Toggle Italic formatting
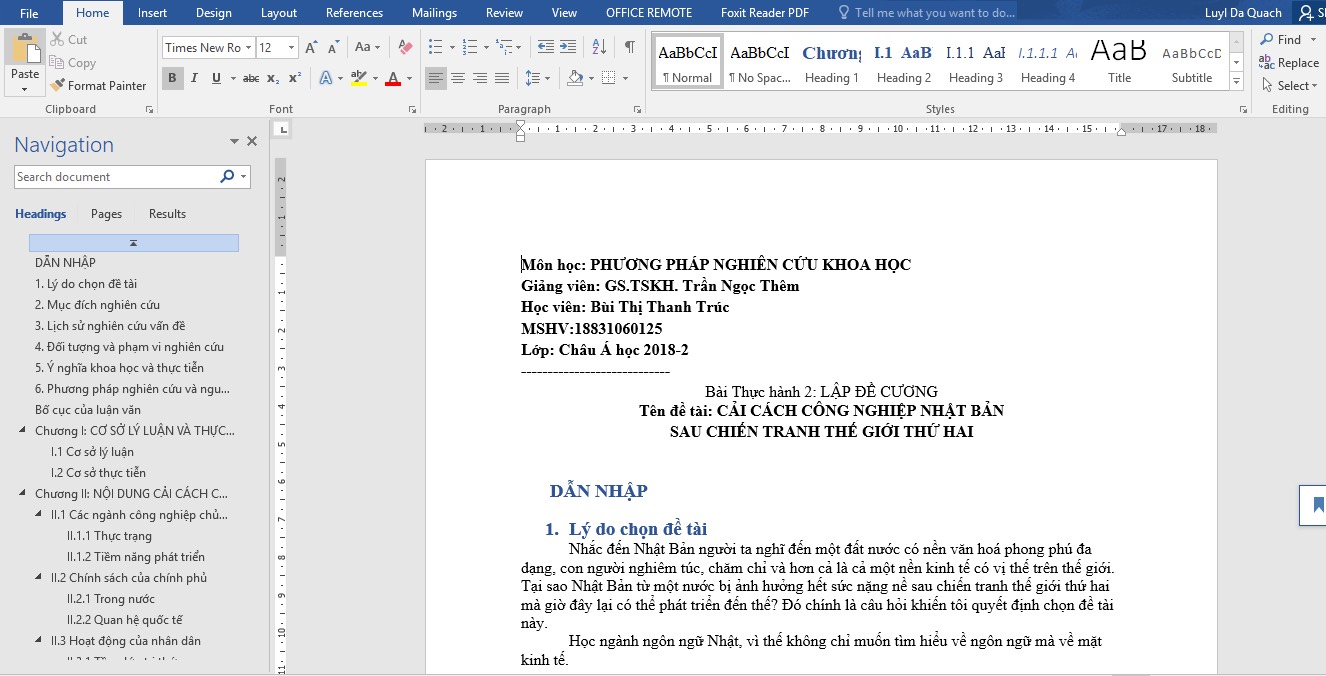The width and height of the screenshot is (1326, 676). [x=194, y=78]
